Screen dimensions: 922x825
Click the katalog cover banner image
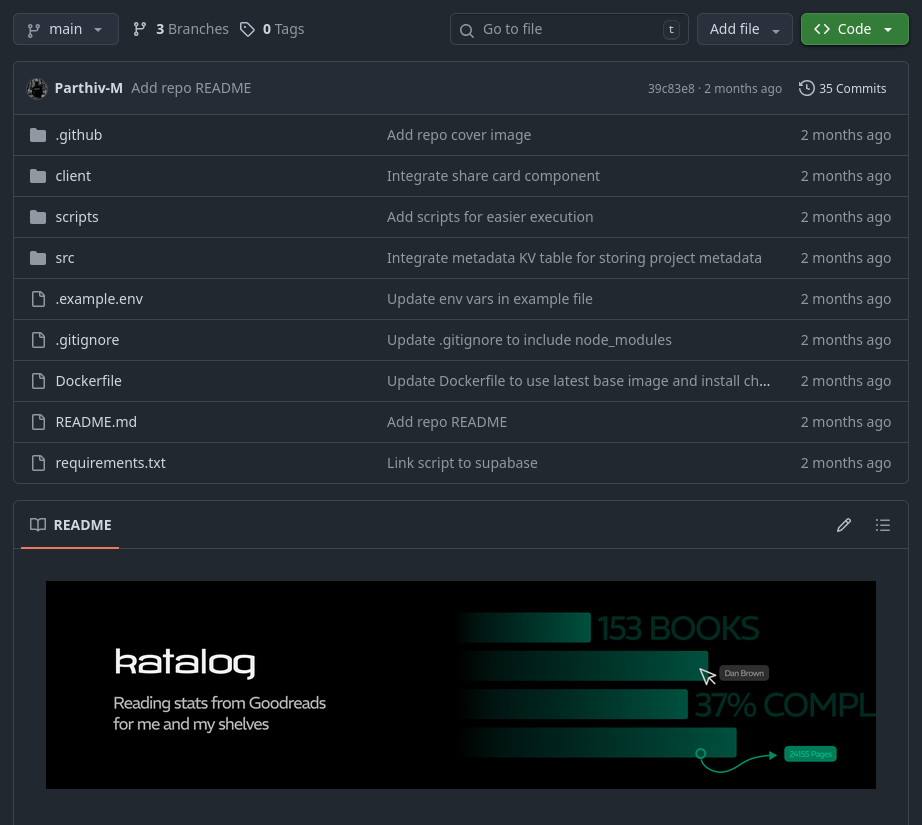point(460,685)
